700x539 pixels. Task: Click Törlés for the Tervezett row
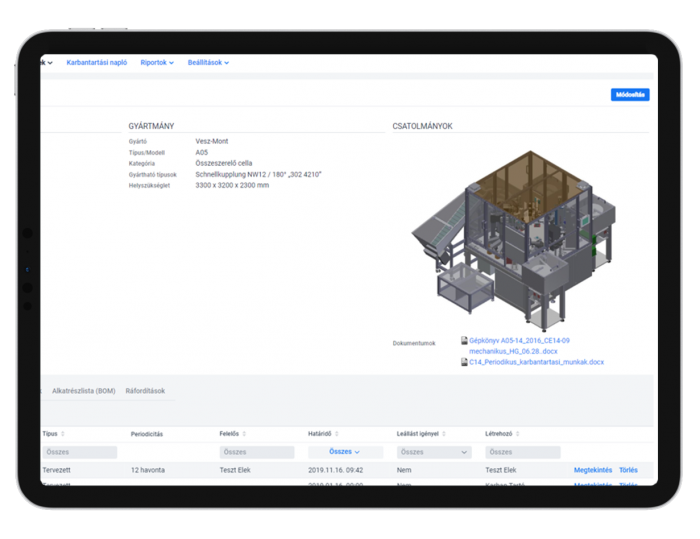tap(628, 469)
